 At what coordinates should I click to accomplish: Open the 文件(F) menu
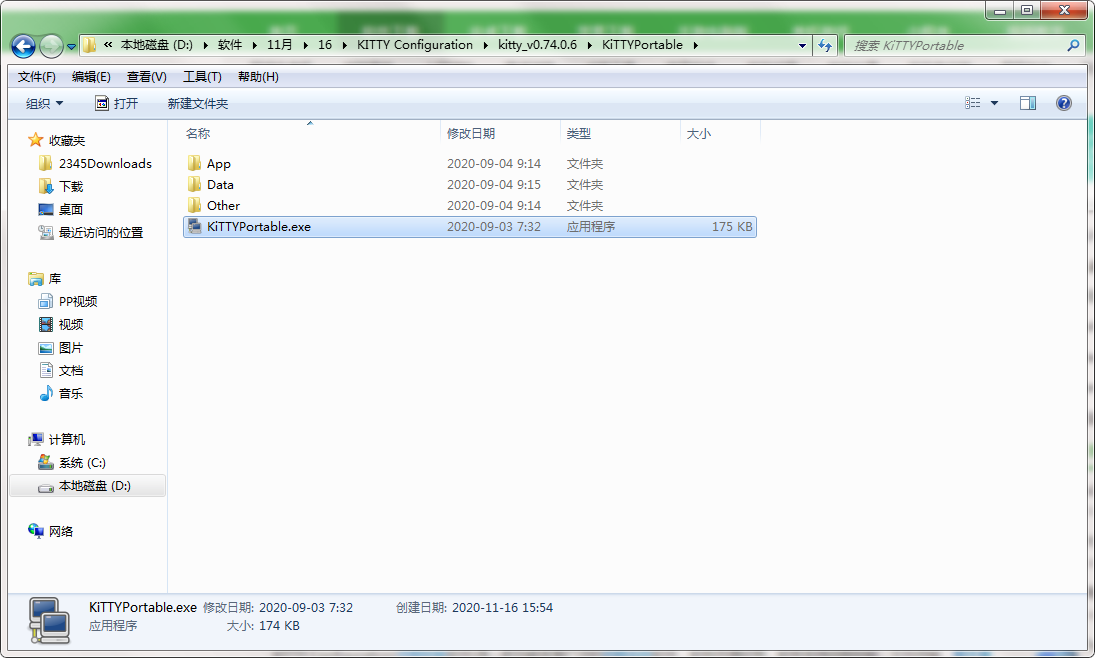tap(36, 77)
